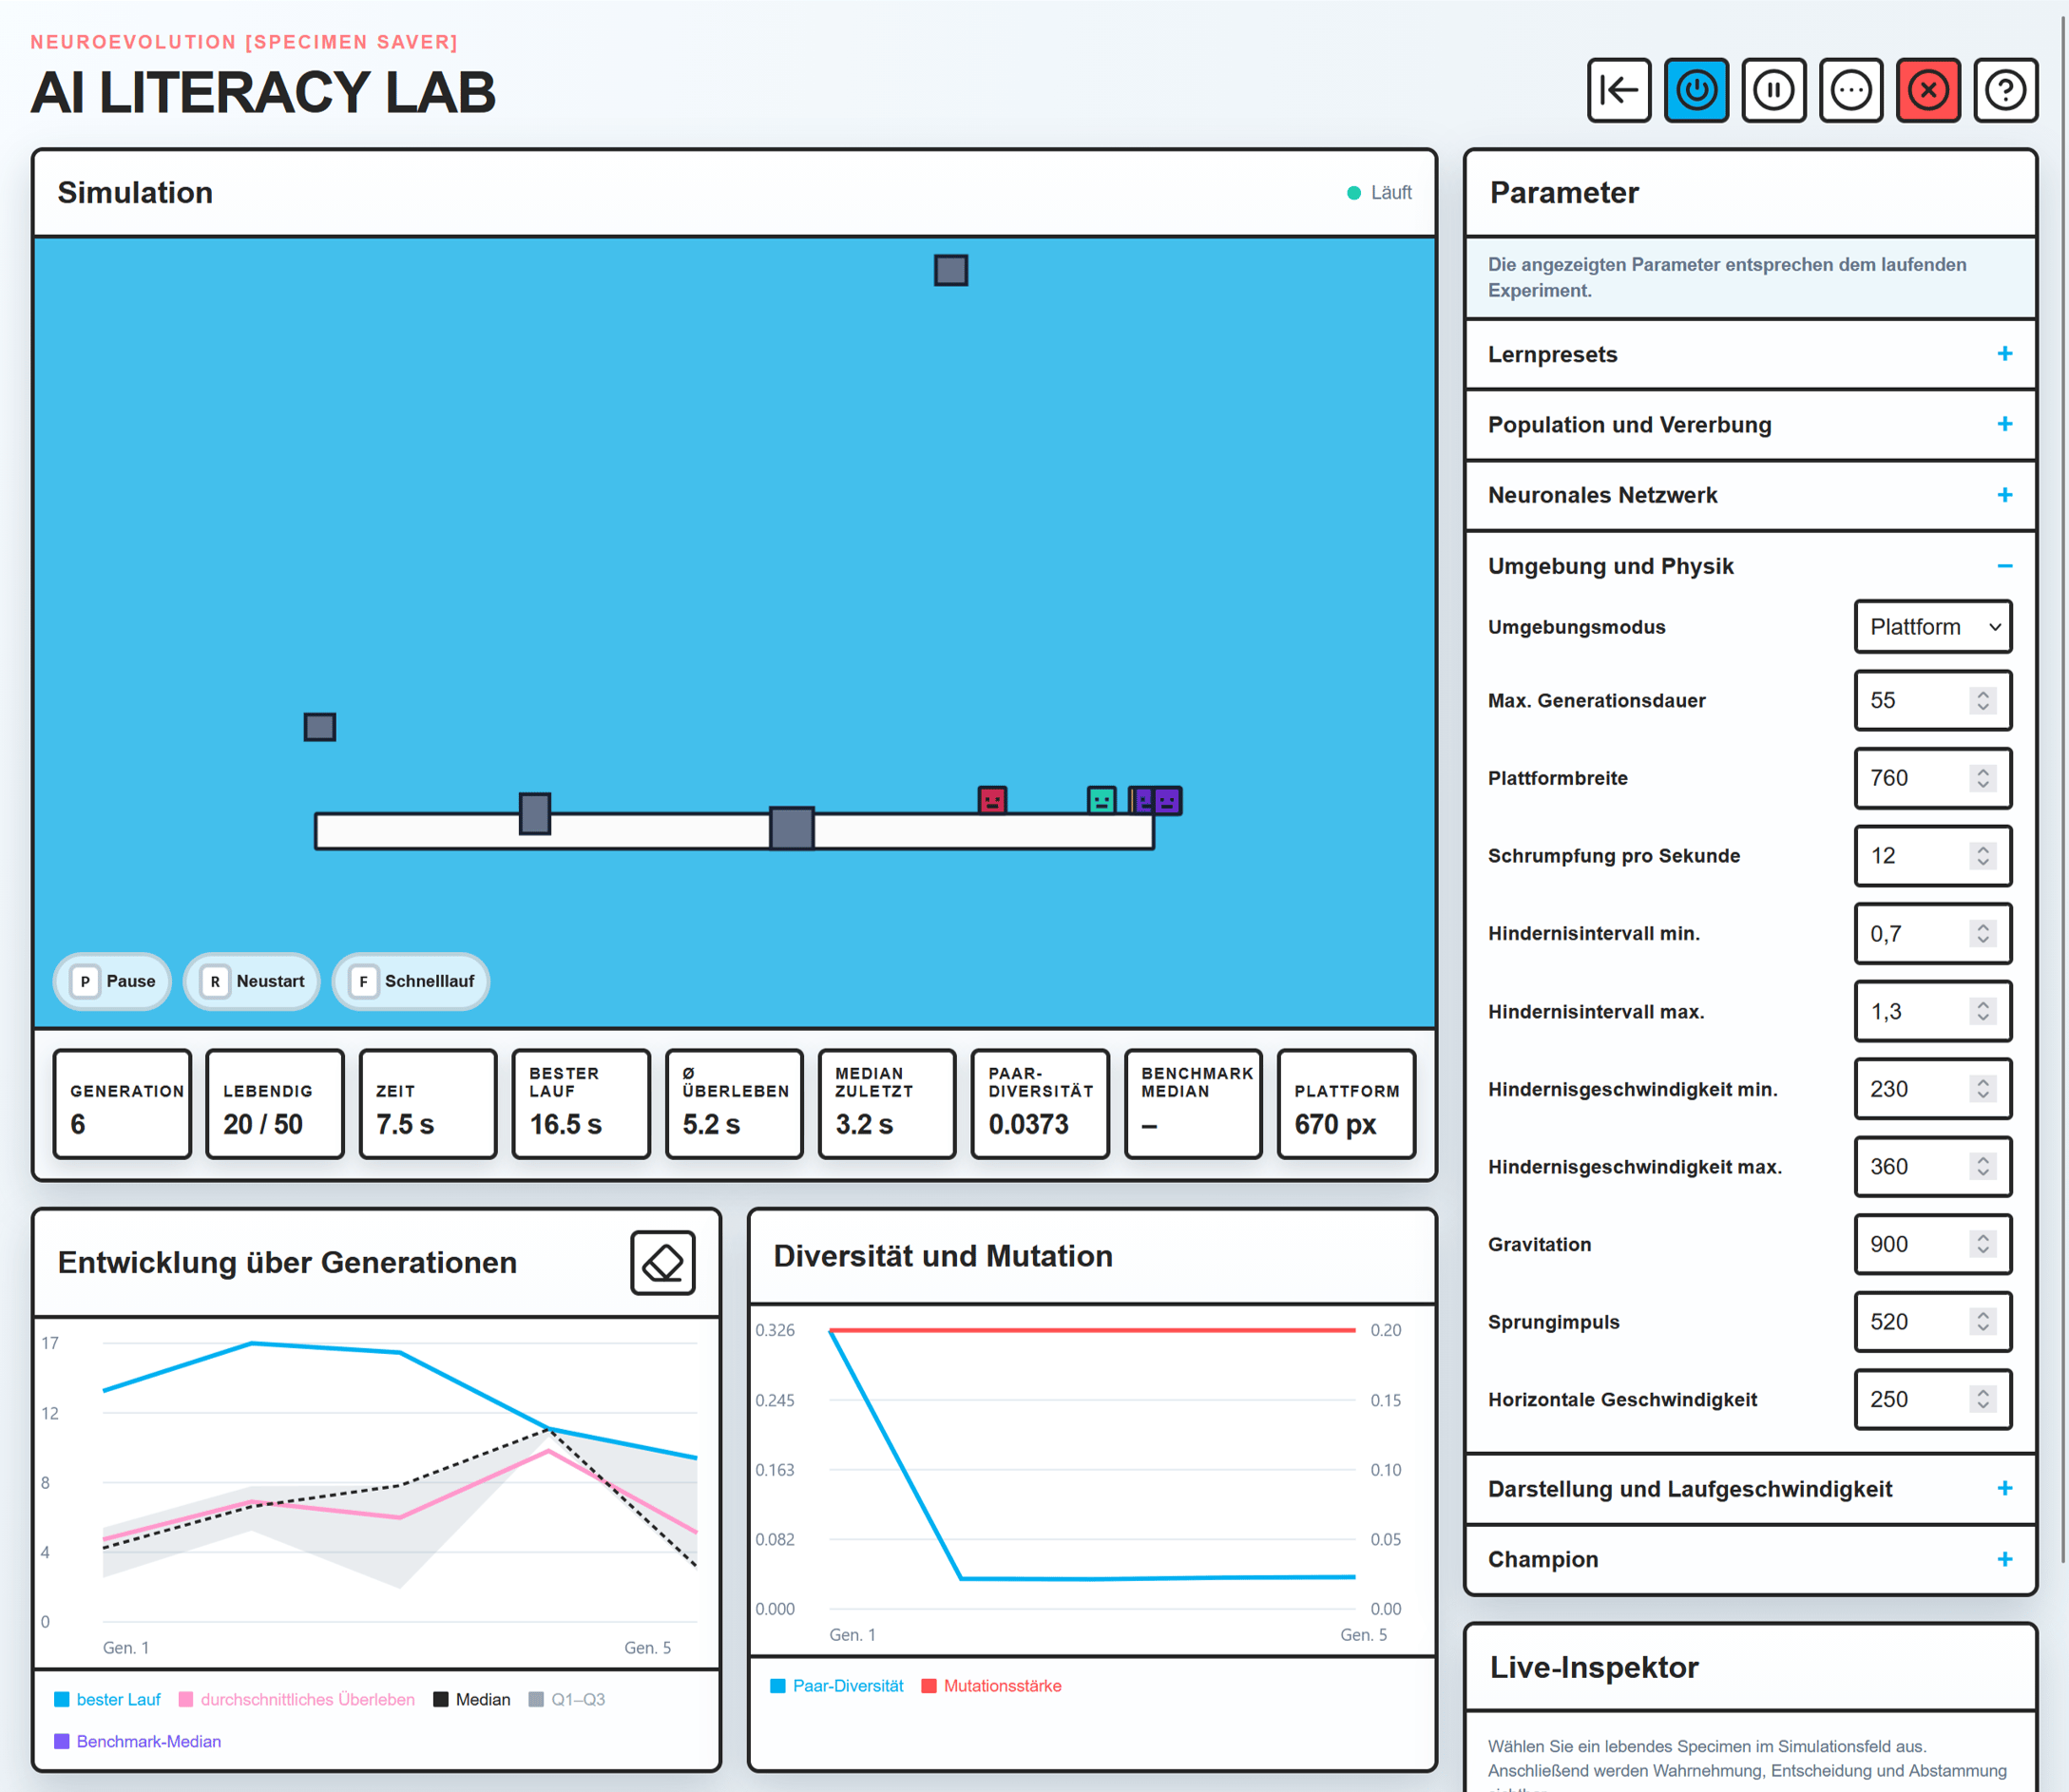Click the back-to-start arrow icon
Viewport: 2069px width, 1792px height.
point(1618,90)
